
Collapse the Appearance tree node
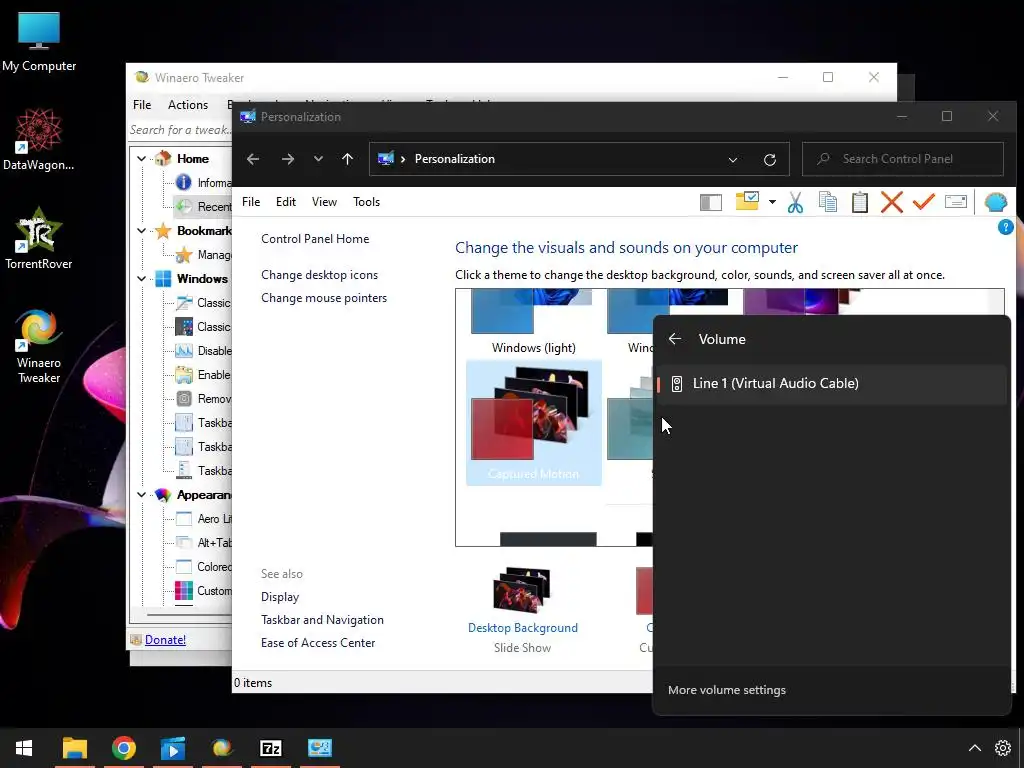pos(142,495)
